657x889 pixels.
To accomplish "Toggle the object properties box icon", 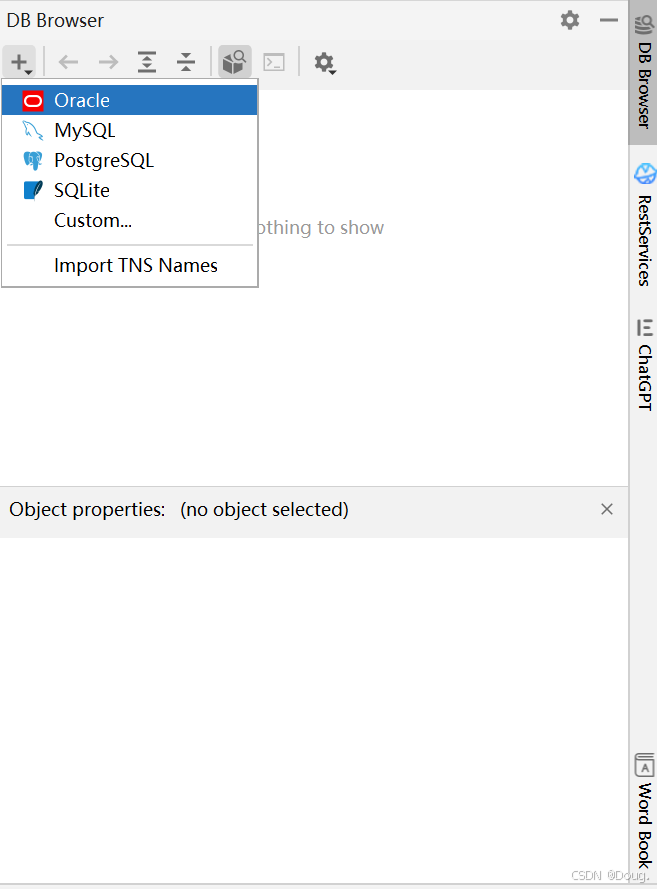I will click(235, 62).
